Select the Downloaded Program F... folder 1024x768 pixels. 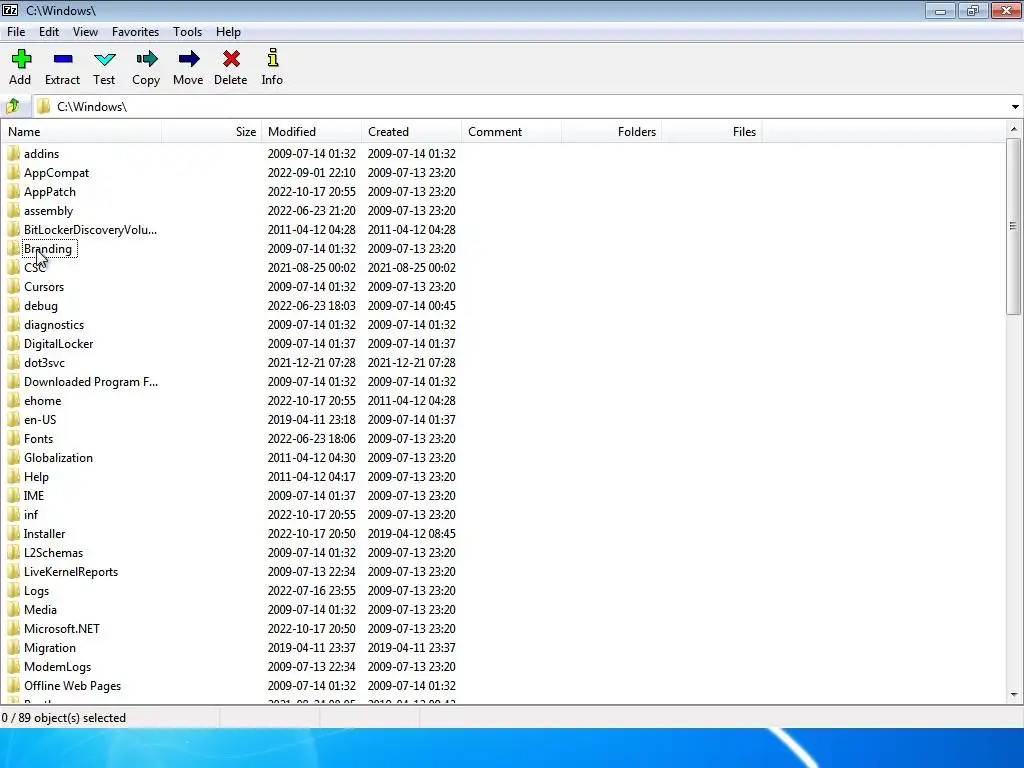tap(91, 381)
